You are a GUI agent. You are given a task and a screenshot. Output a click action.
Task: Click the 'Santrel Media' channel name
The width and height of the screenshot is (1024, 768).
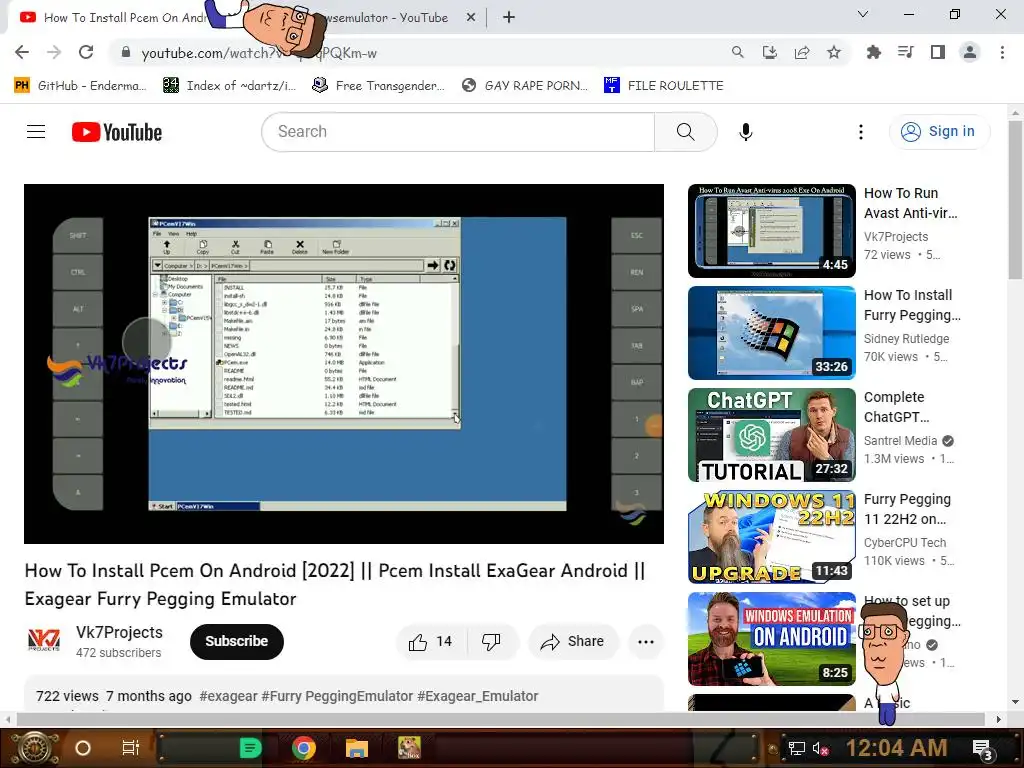coord(901,441)
